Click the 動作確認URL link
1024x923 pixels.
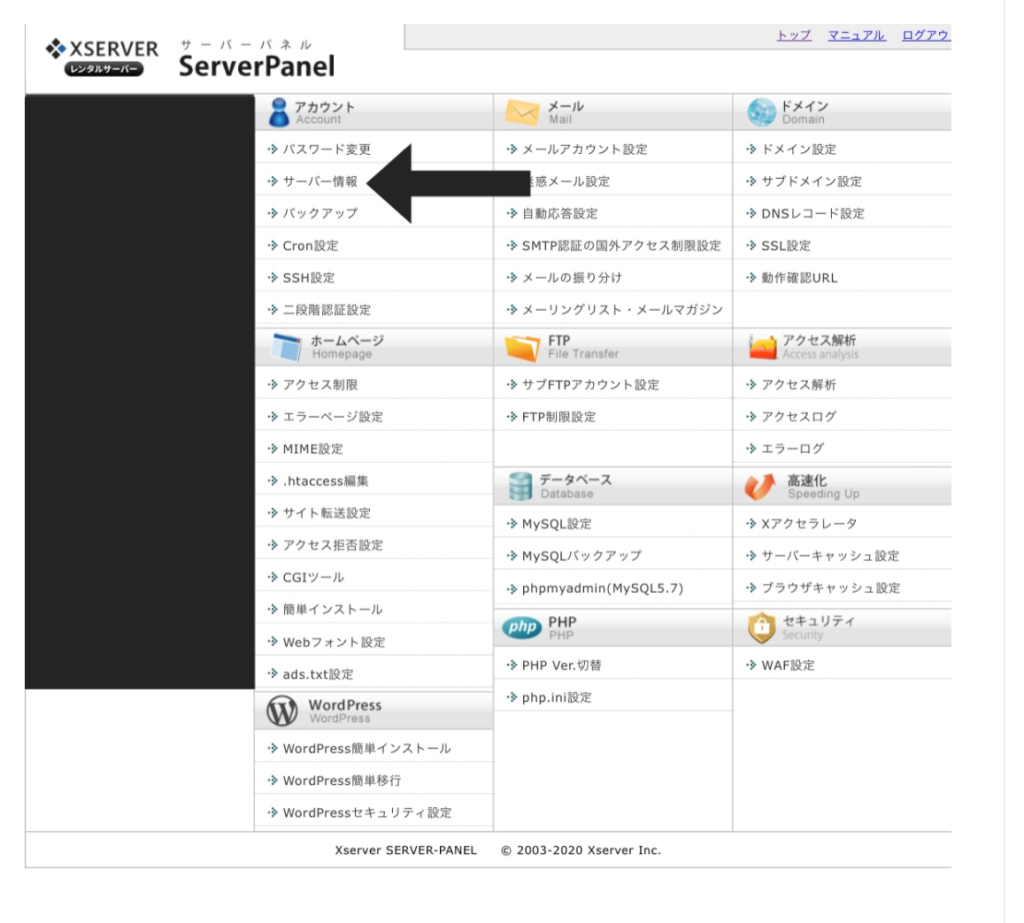[x=799, y=278]
